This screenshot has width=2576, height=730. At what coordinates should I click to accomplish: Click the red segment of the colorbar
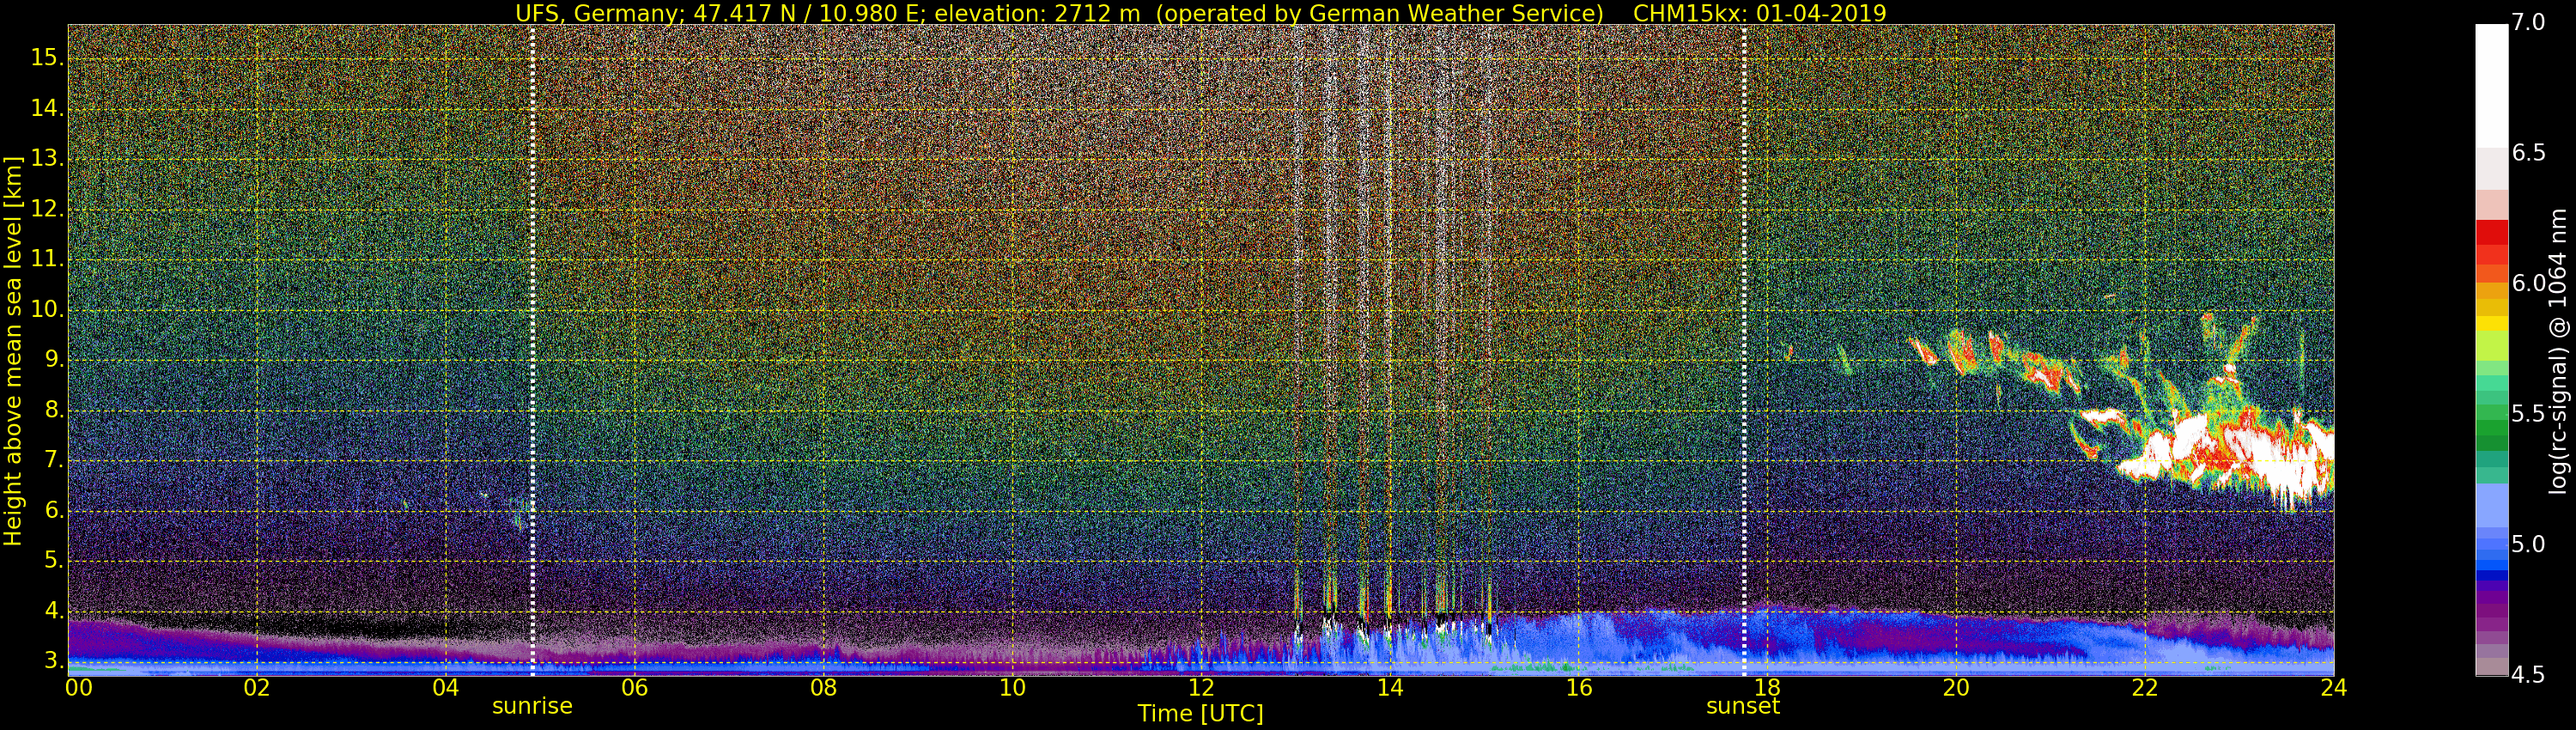click(x=2491, y=232)
